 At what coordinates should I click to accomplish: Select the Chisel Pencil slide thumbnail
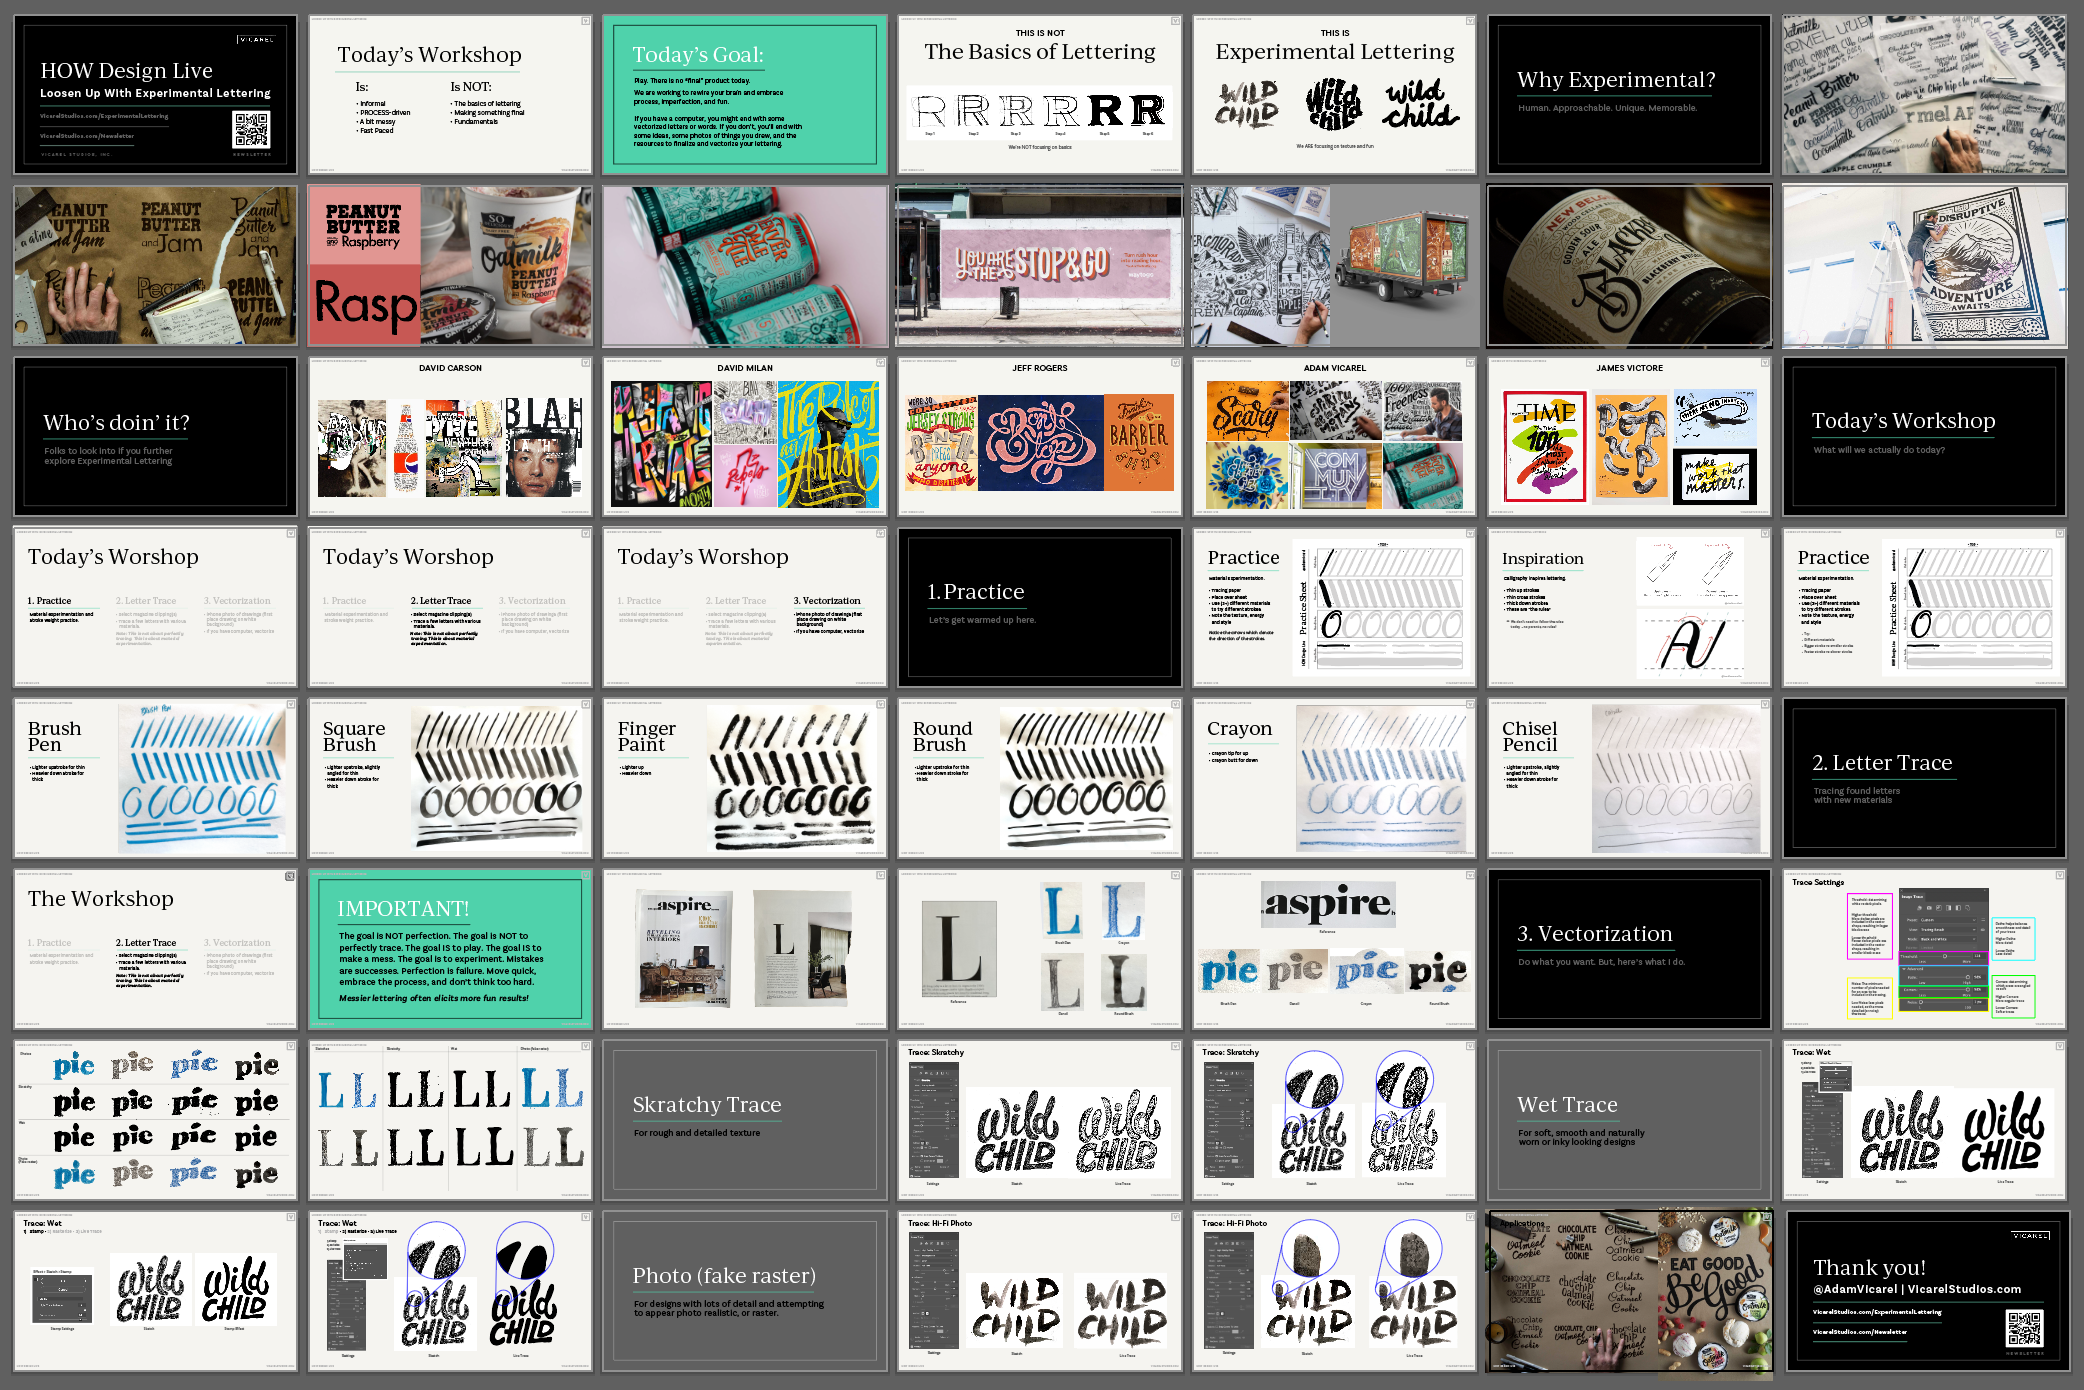coord(1629,778)
